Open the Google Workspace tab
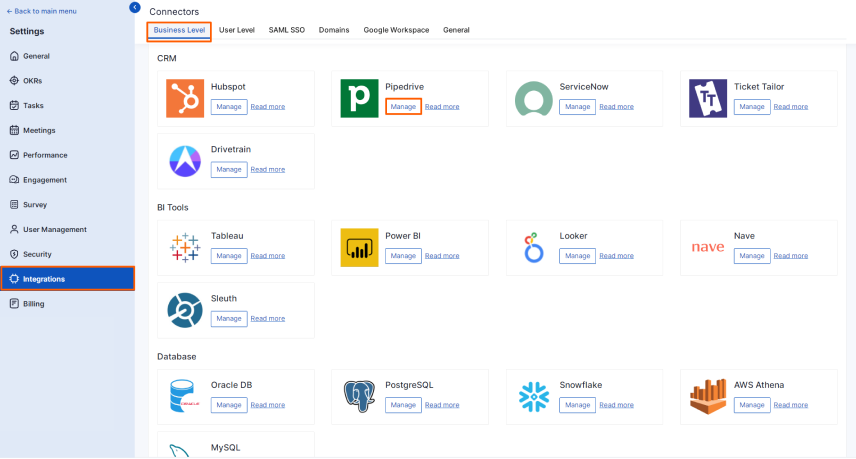 pos(396,30)
